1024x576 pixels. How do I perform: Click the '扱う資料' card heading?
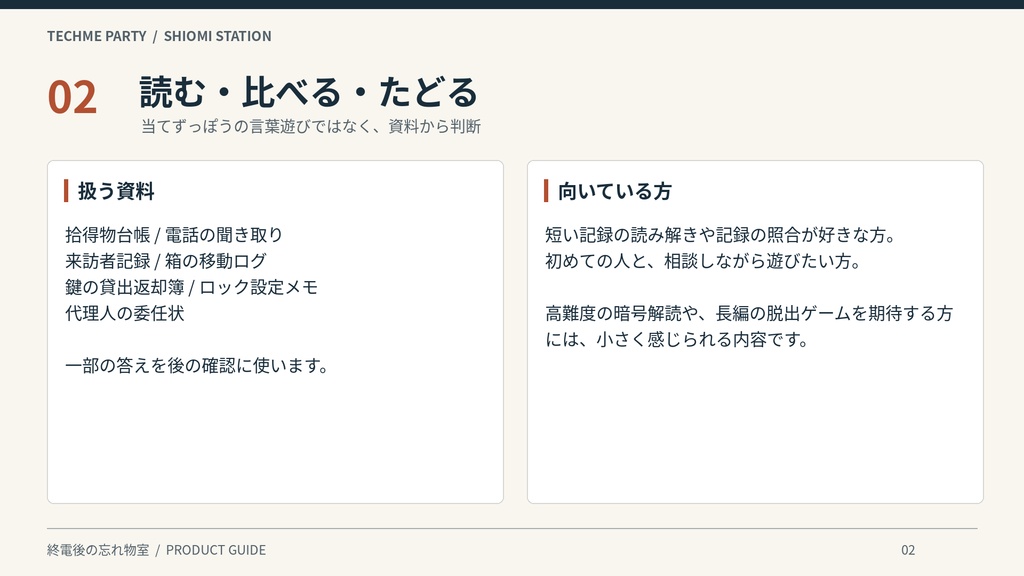[116, 191]
